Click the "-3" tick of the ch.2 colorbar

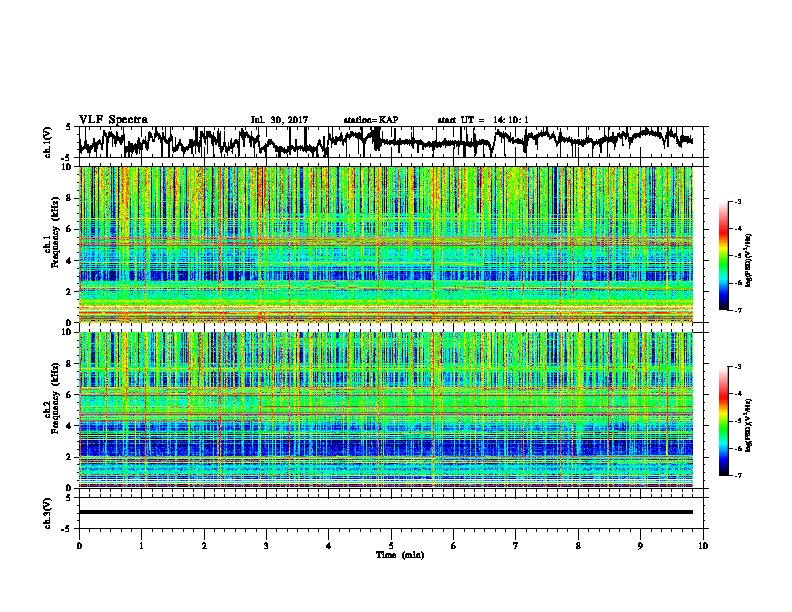[x=737, y=367]
